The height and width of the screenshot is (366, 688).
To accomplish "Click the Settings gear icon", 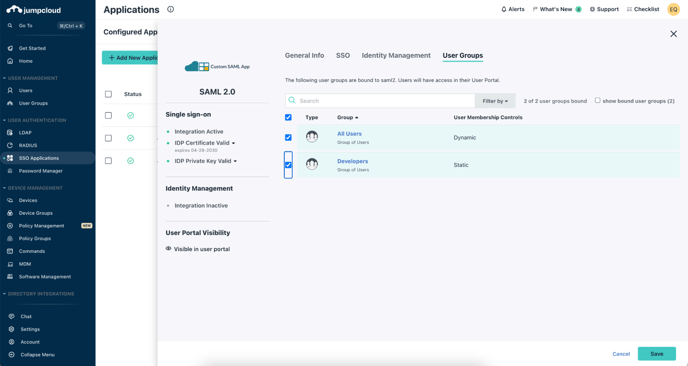I will (11, 329).
